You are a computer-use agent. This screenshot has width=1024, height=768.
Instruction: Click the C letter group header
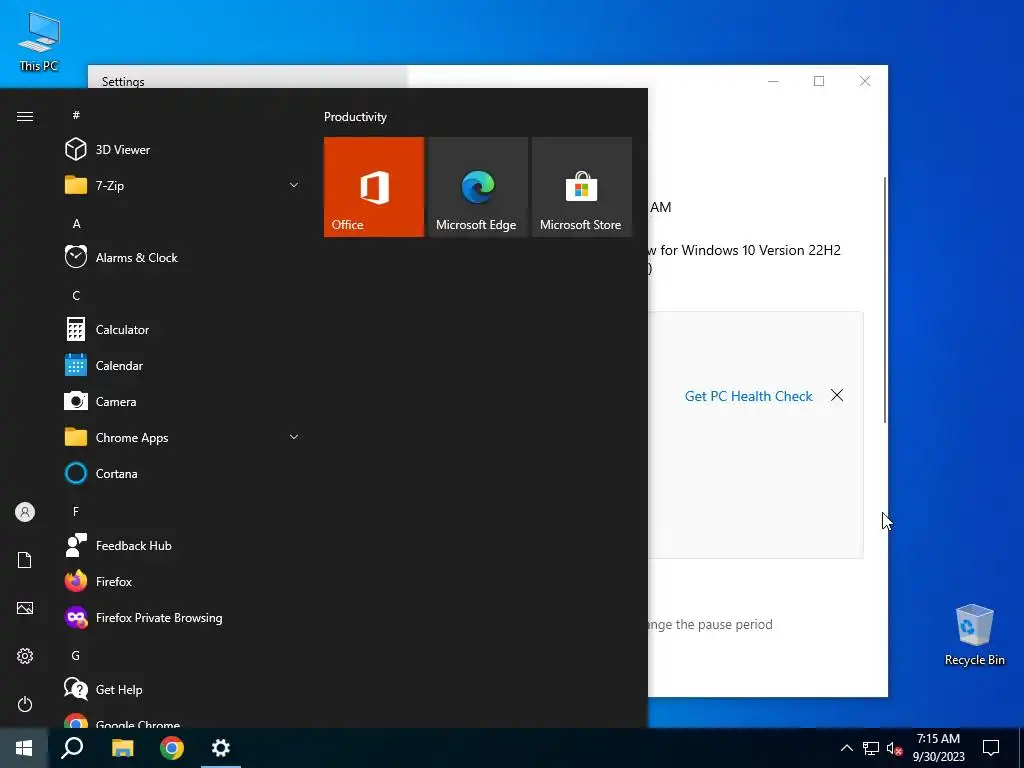pos(76,295)
